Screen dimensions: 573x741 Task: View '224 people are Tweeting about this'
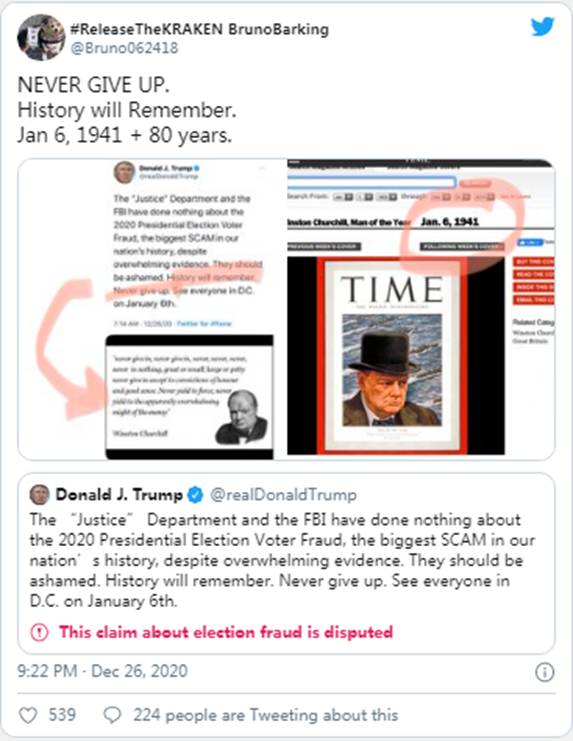tap(265, 715)
